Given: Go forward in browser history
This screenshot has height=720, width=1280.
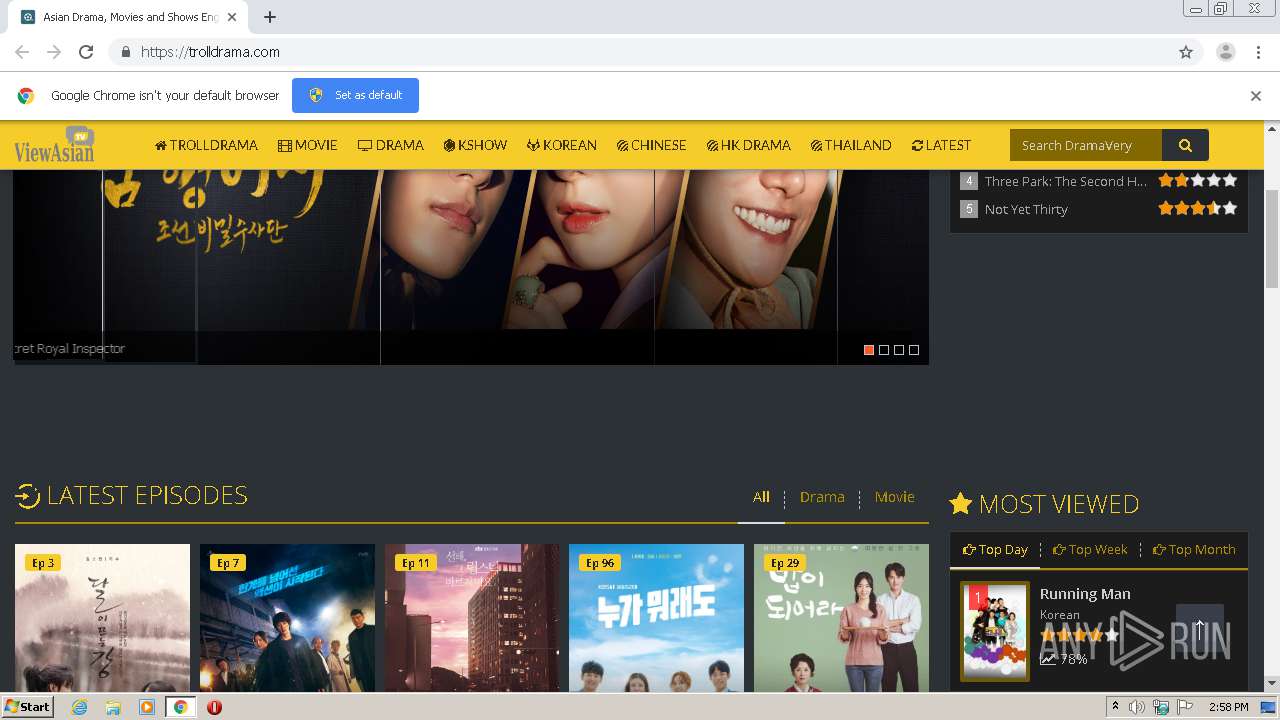Looking at the screenshot, I should 54,52.
